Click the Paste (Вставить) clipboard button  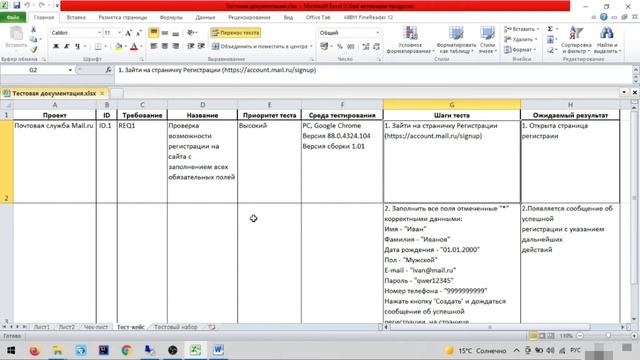click(16, 37)
